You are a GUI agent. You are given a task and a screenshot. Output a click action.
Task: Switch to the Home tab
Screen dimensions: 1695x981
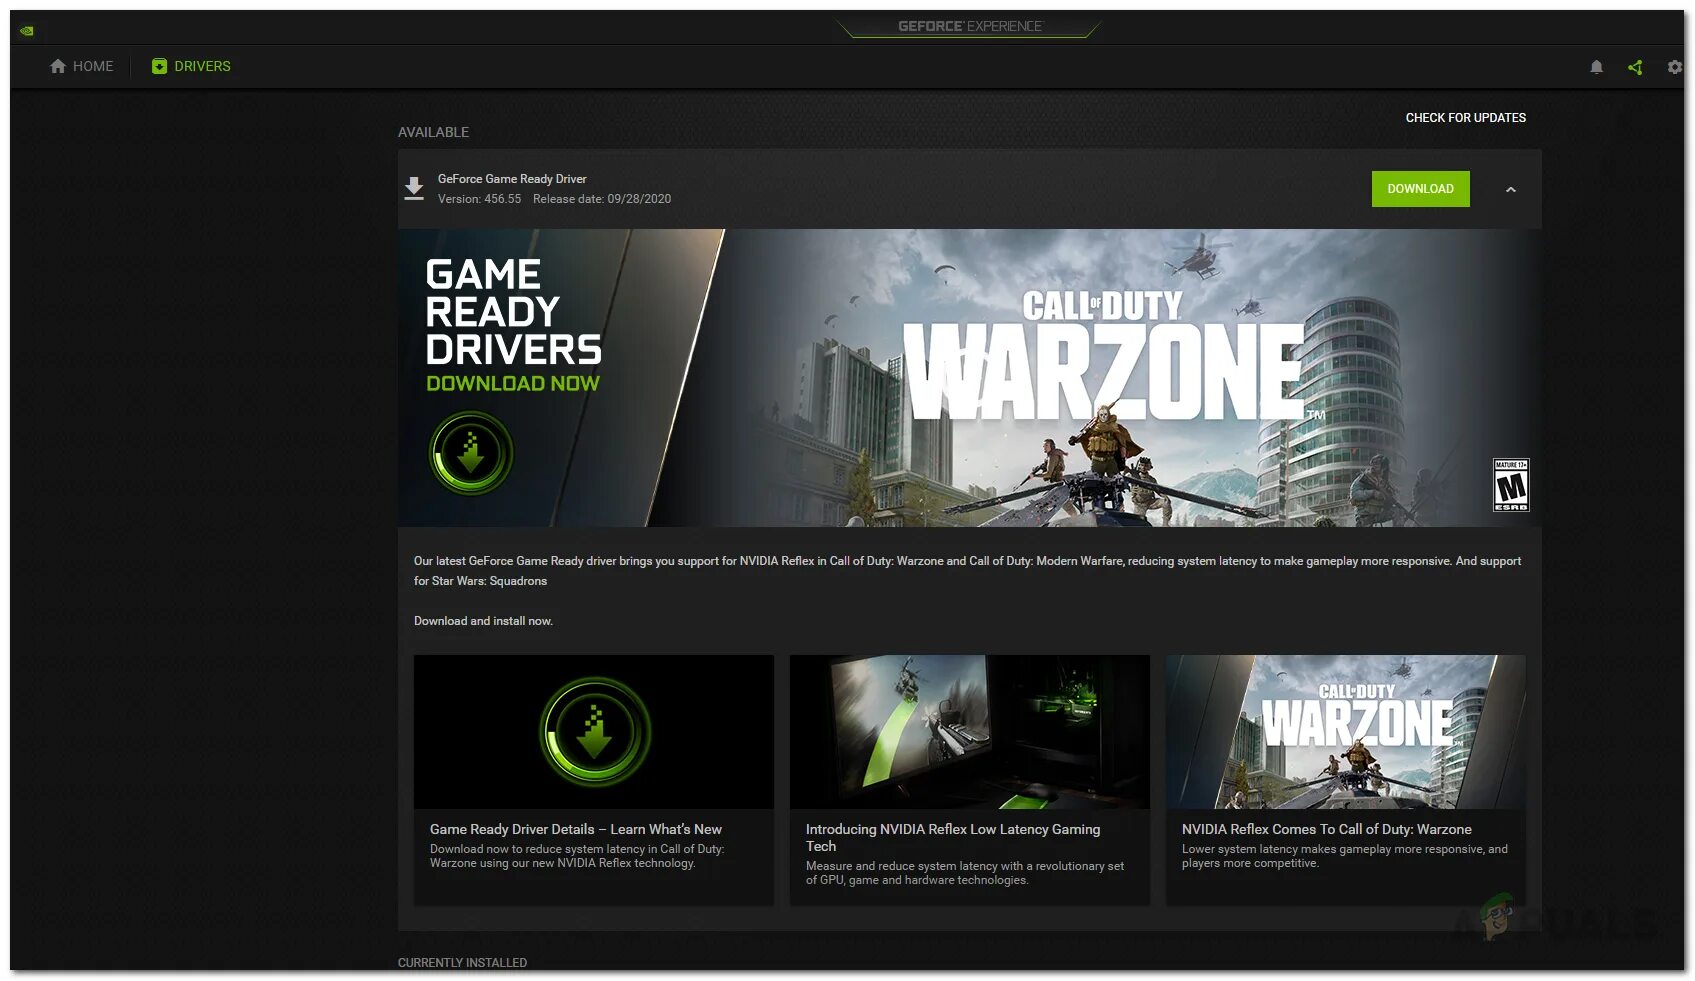point(82,66)
